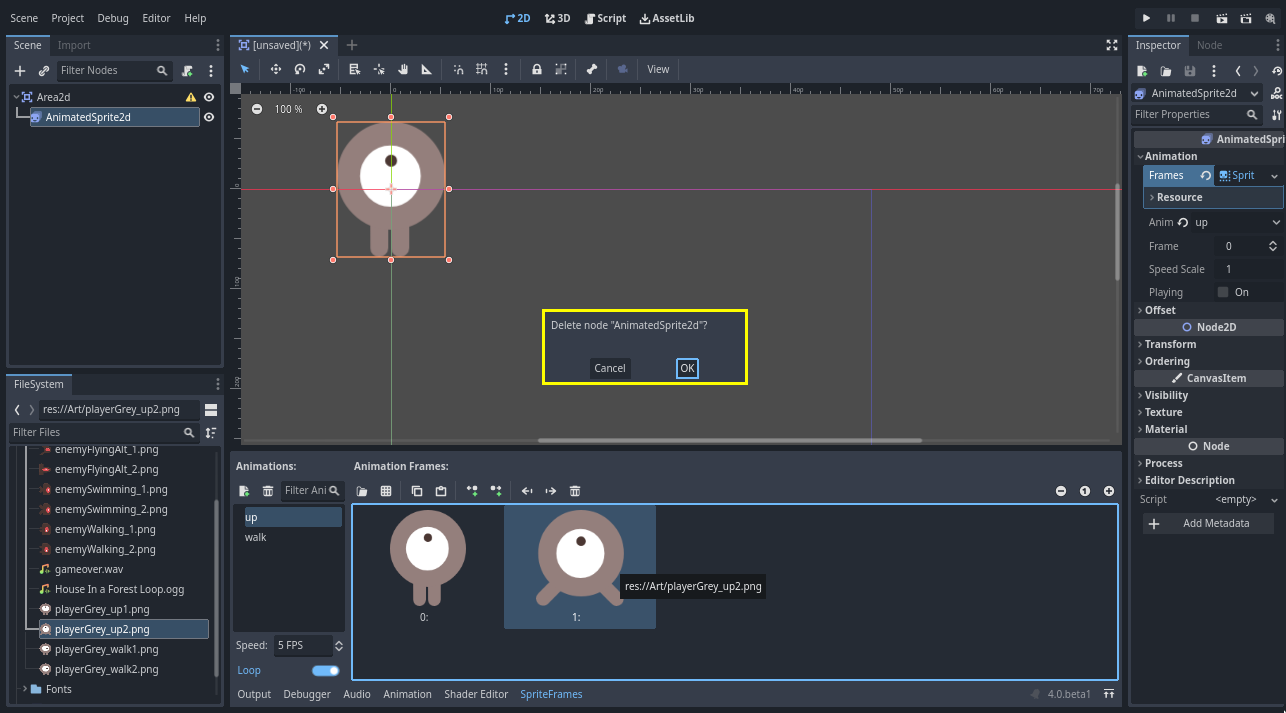Lock the selected node with padlock icon

click(537, 69)
